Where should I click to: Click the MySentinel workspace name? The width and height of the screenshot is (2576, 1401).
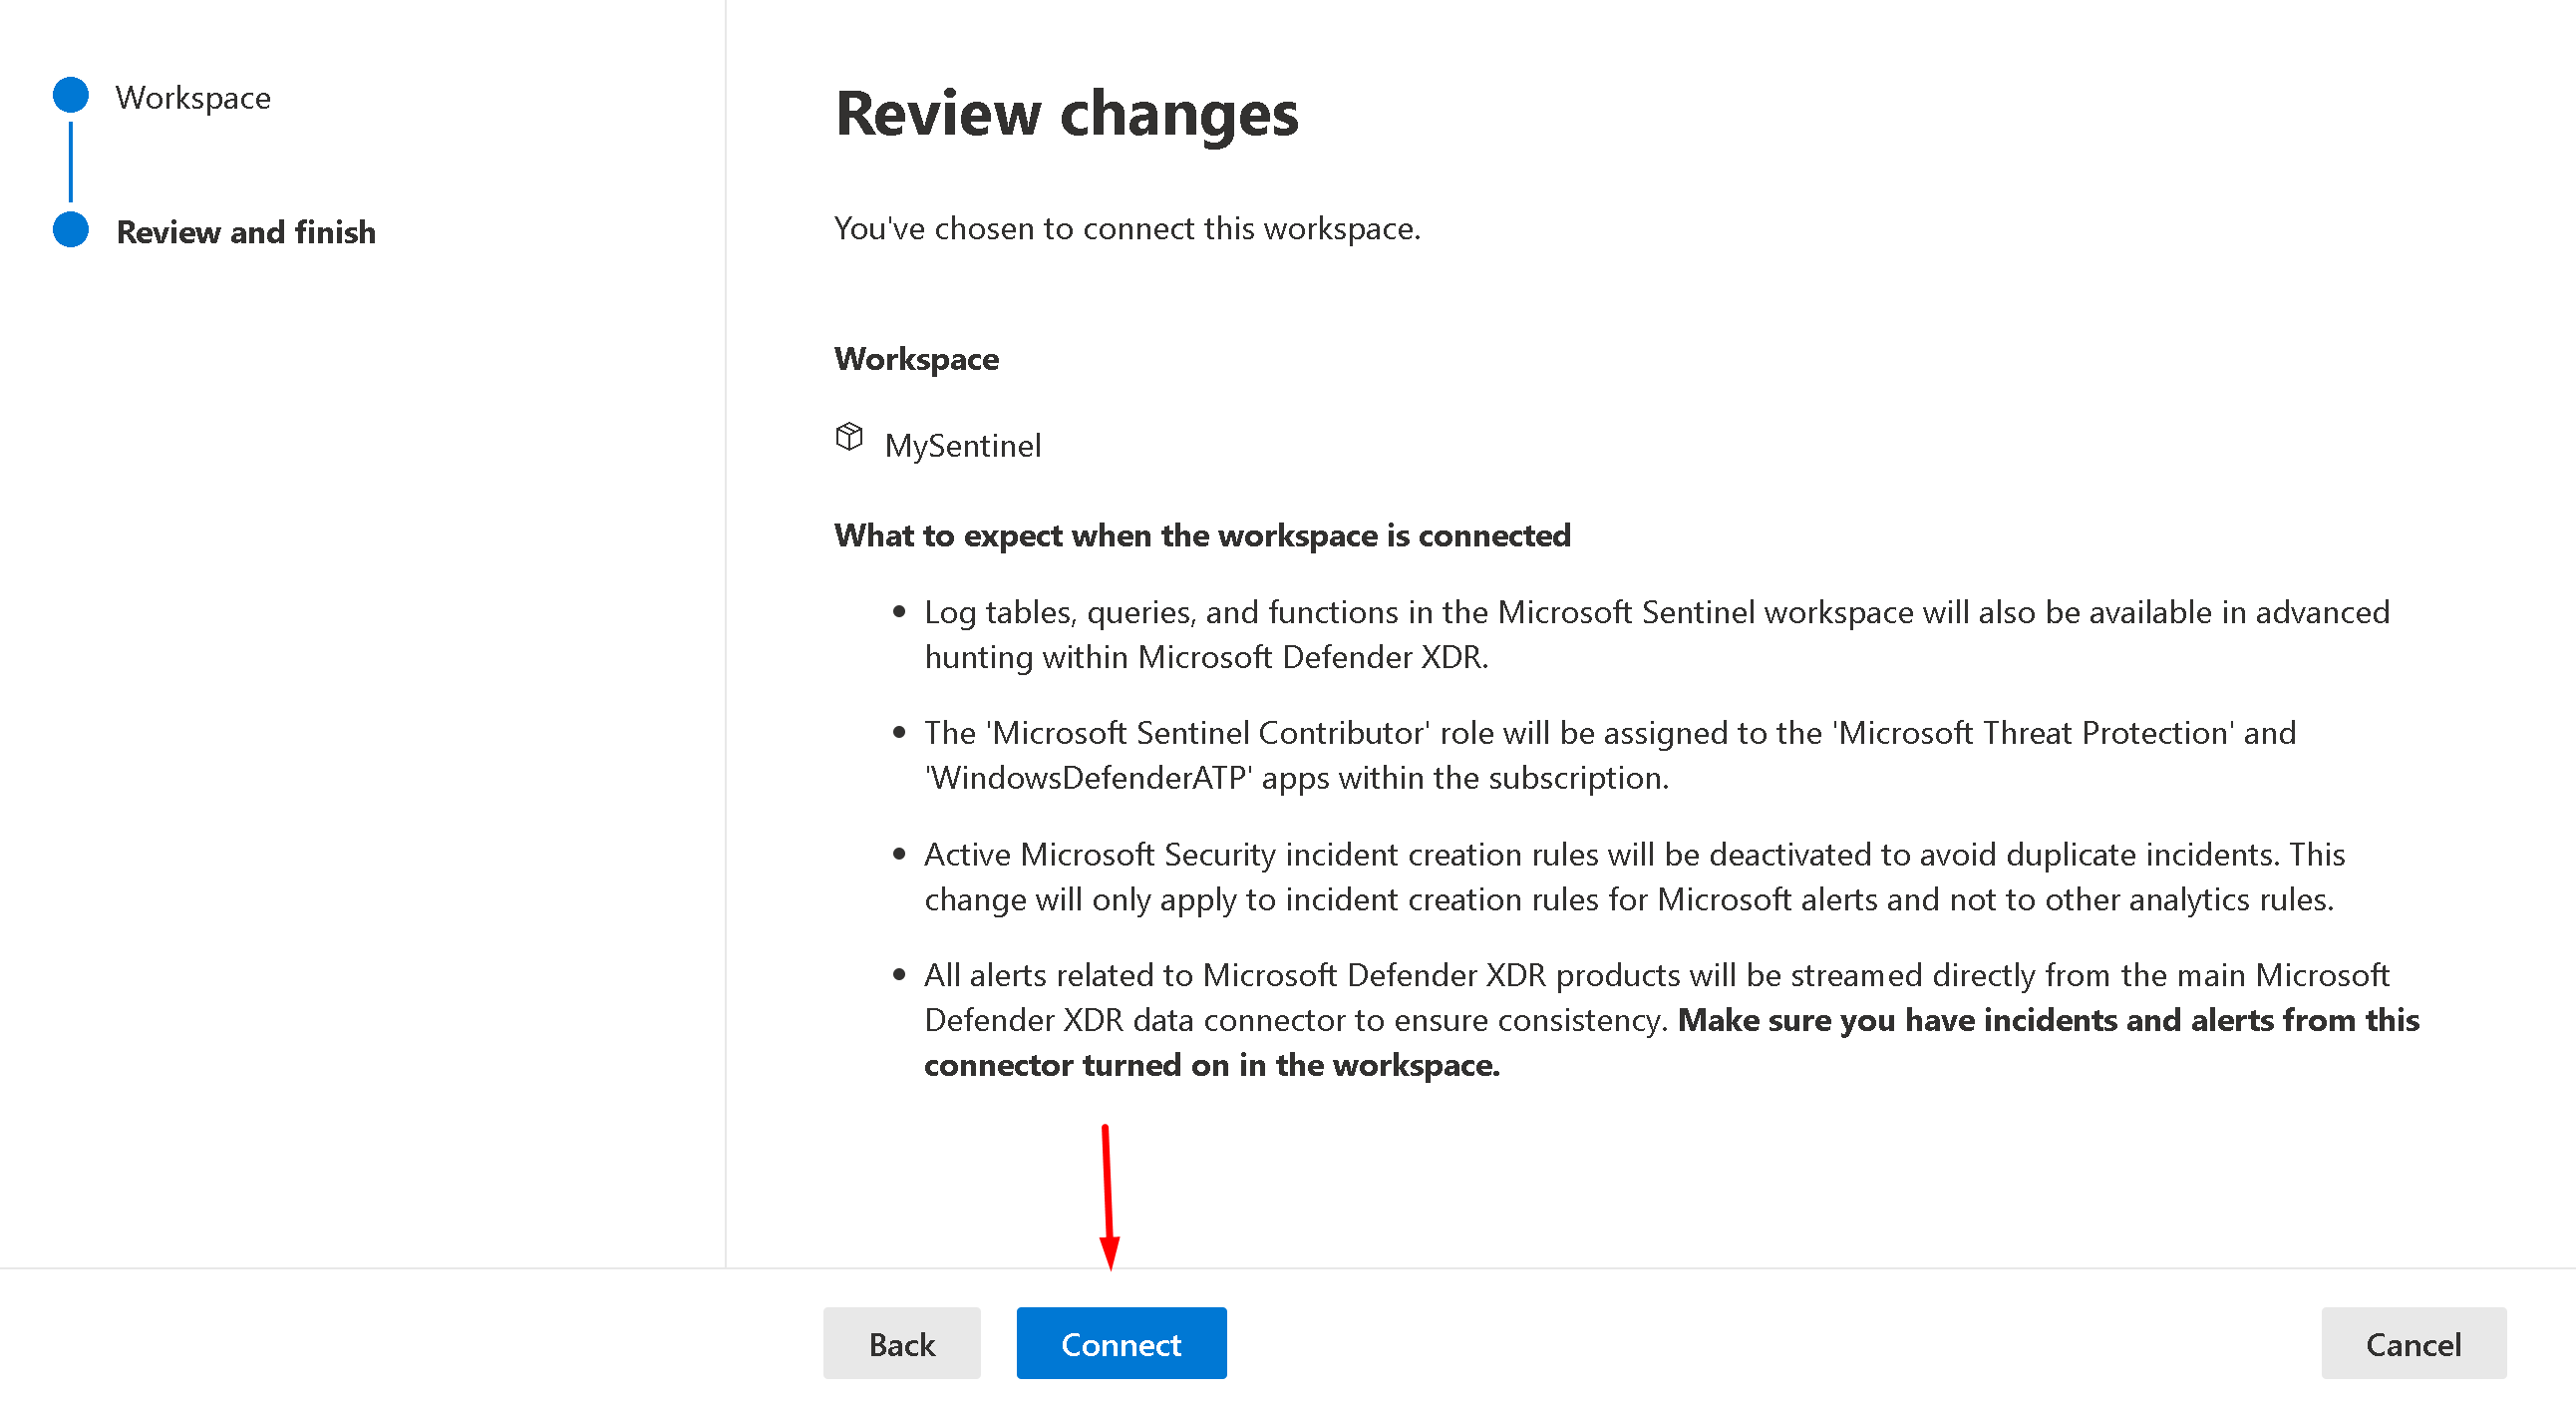(x=962, y=445)
